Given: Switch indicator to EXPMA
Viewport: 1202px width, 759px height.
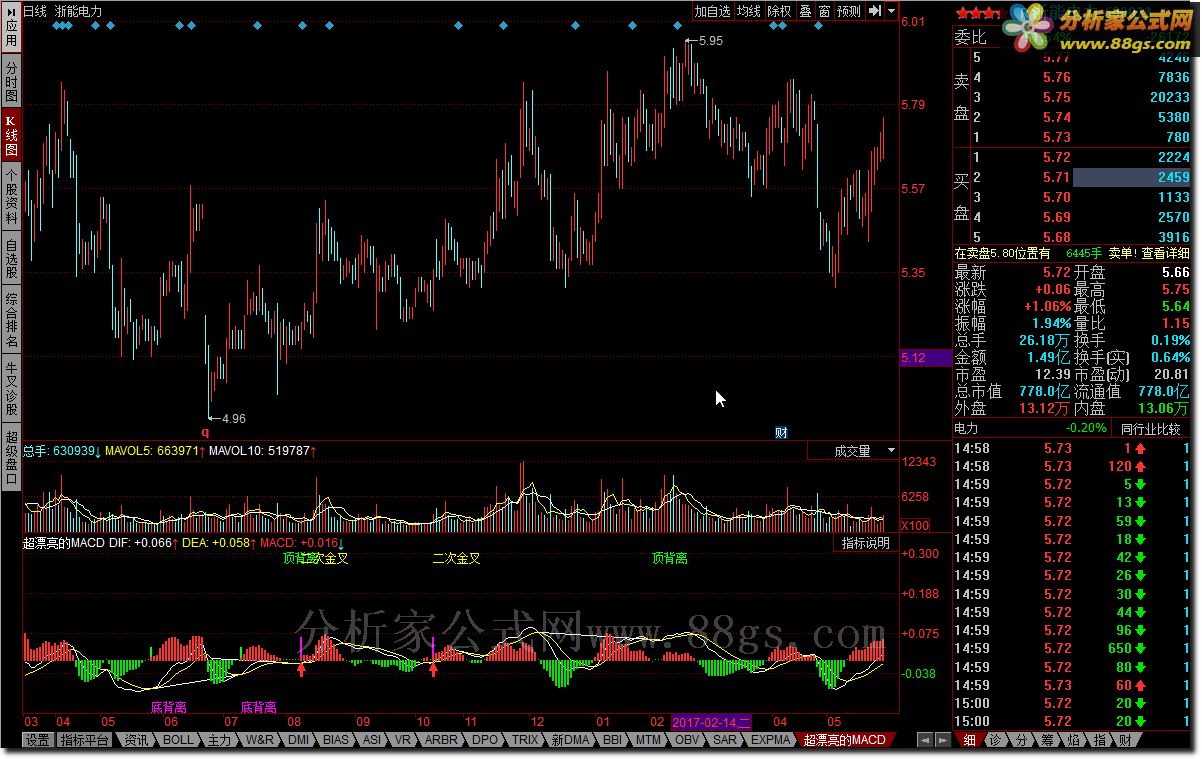Looking at the screenshot, I should pyautogui.click(x=770, y=740).
